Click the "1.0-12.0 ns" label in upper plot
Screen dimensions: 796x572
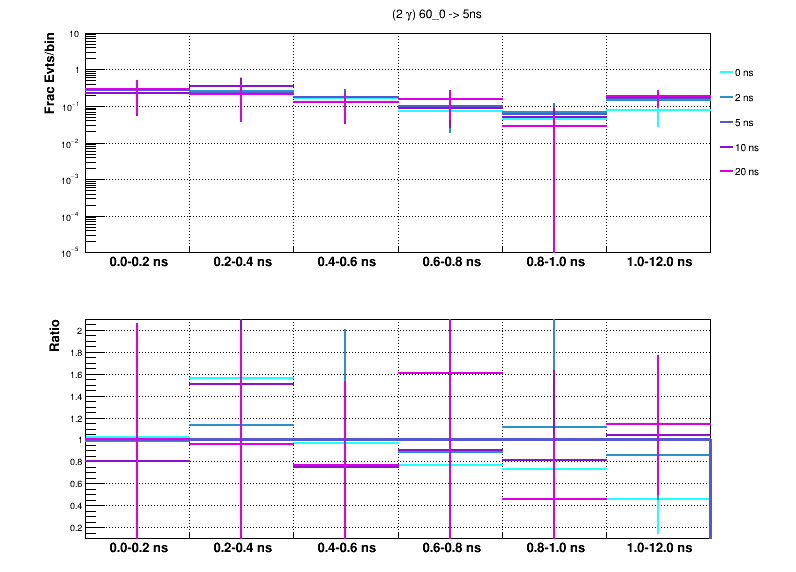pos(658,263)
